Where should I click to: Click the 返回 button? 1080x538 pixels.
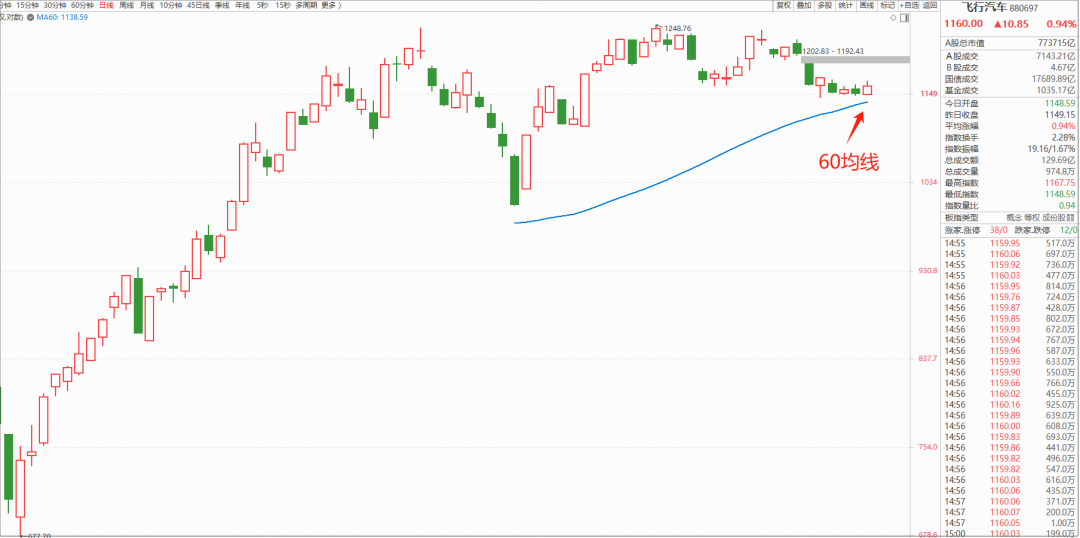point(930,5)
